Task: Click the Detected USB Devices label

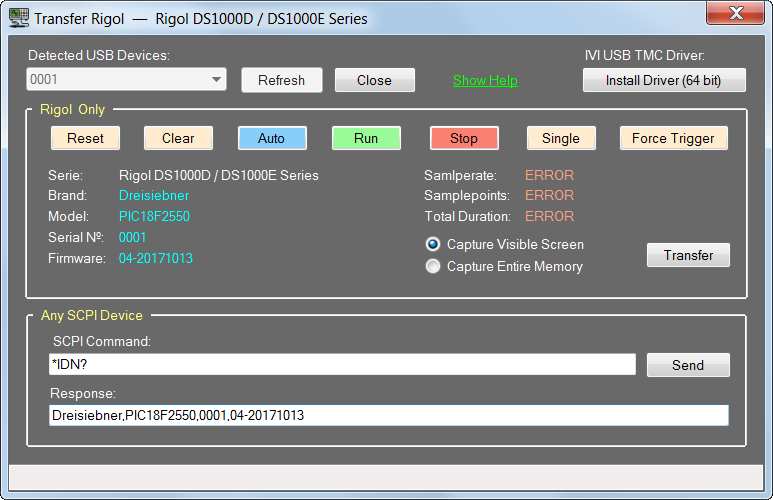Action: click(x=99, y=55)
